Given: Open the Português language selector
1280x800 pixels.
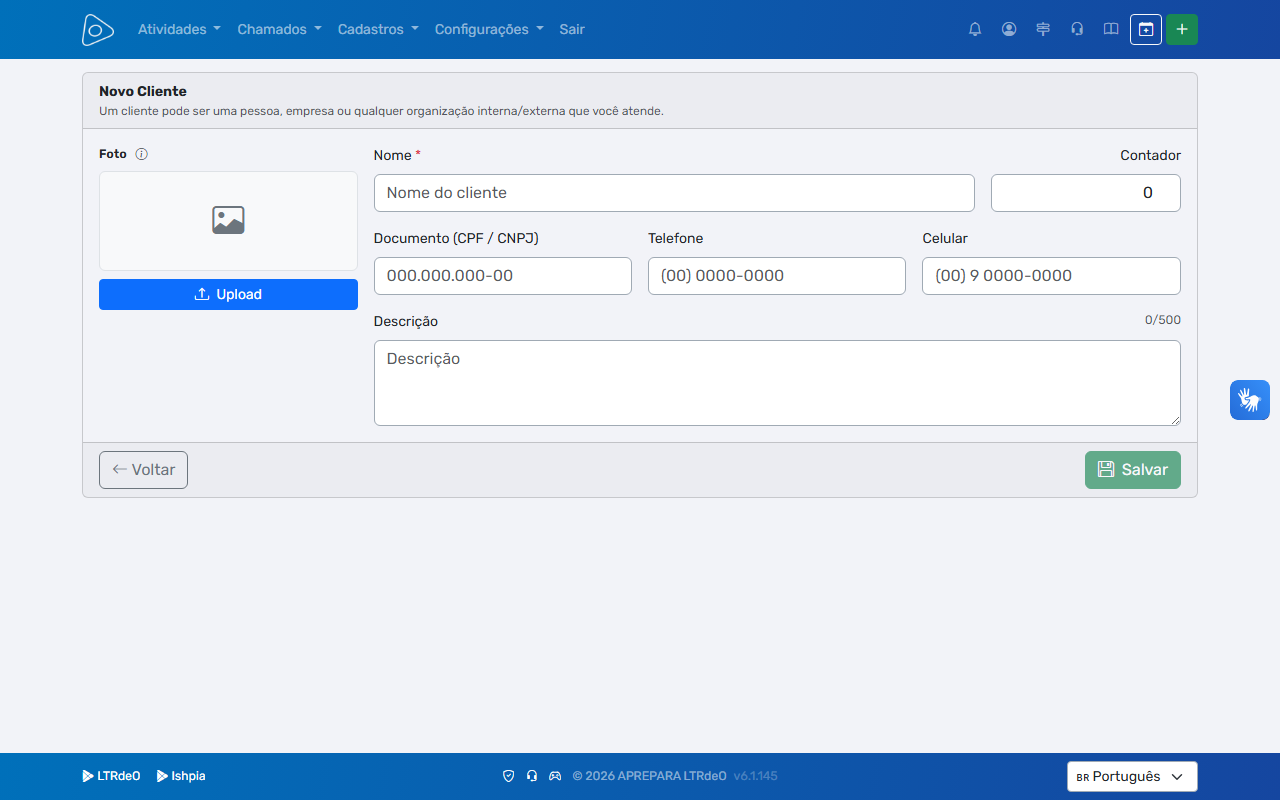Looking at the screenshot, I should coord(1132,776).
